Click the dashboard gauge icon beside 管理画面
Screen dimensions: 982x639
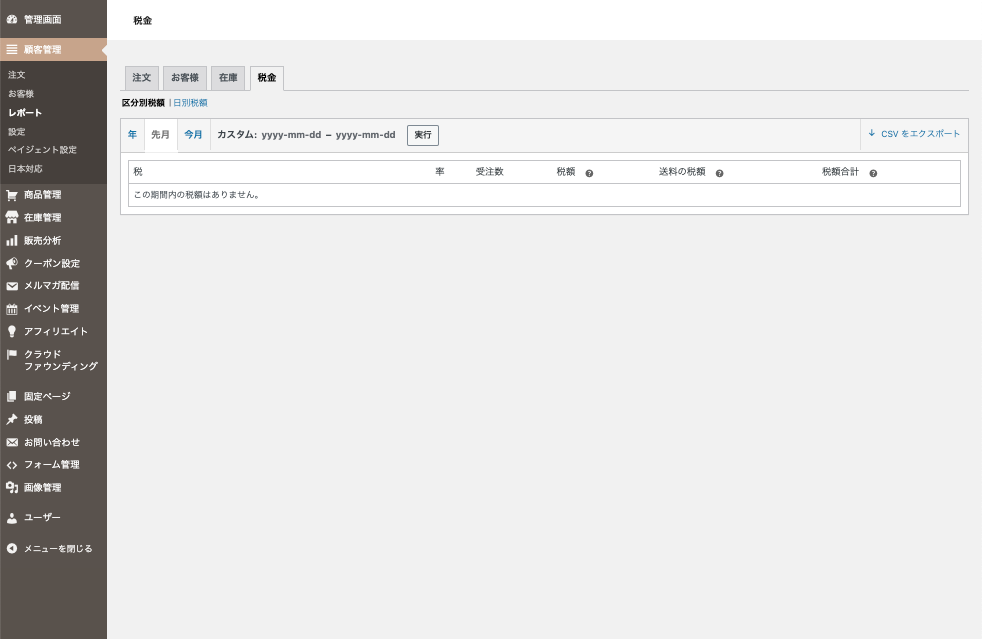12,19
